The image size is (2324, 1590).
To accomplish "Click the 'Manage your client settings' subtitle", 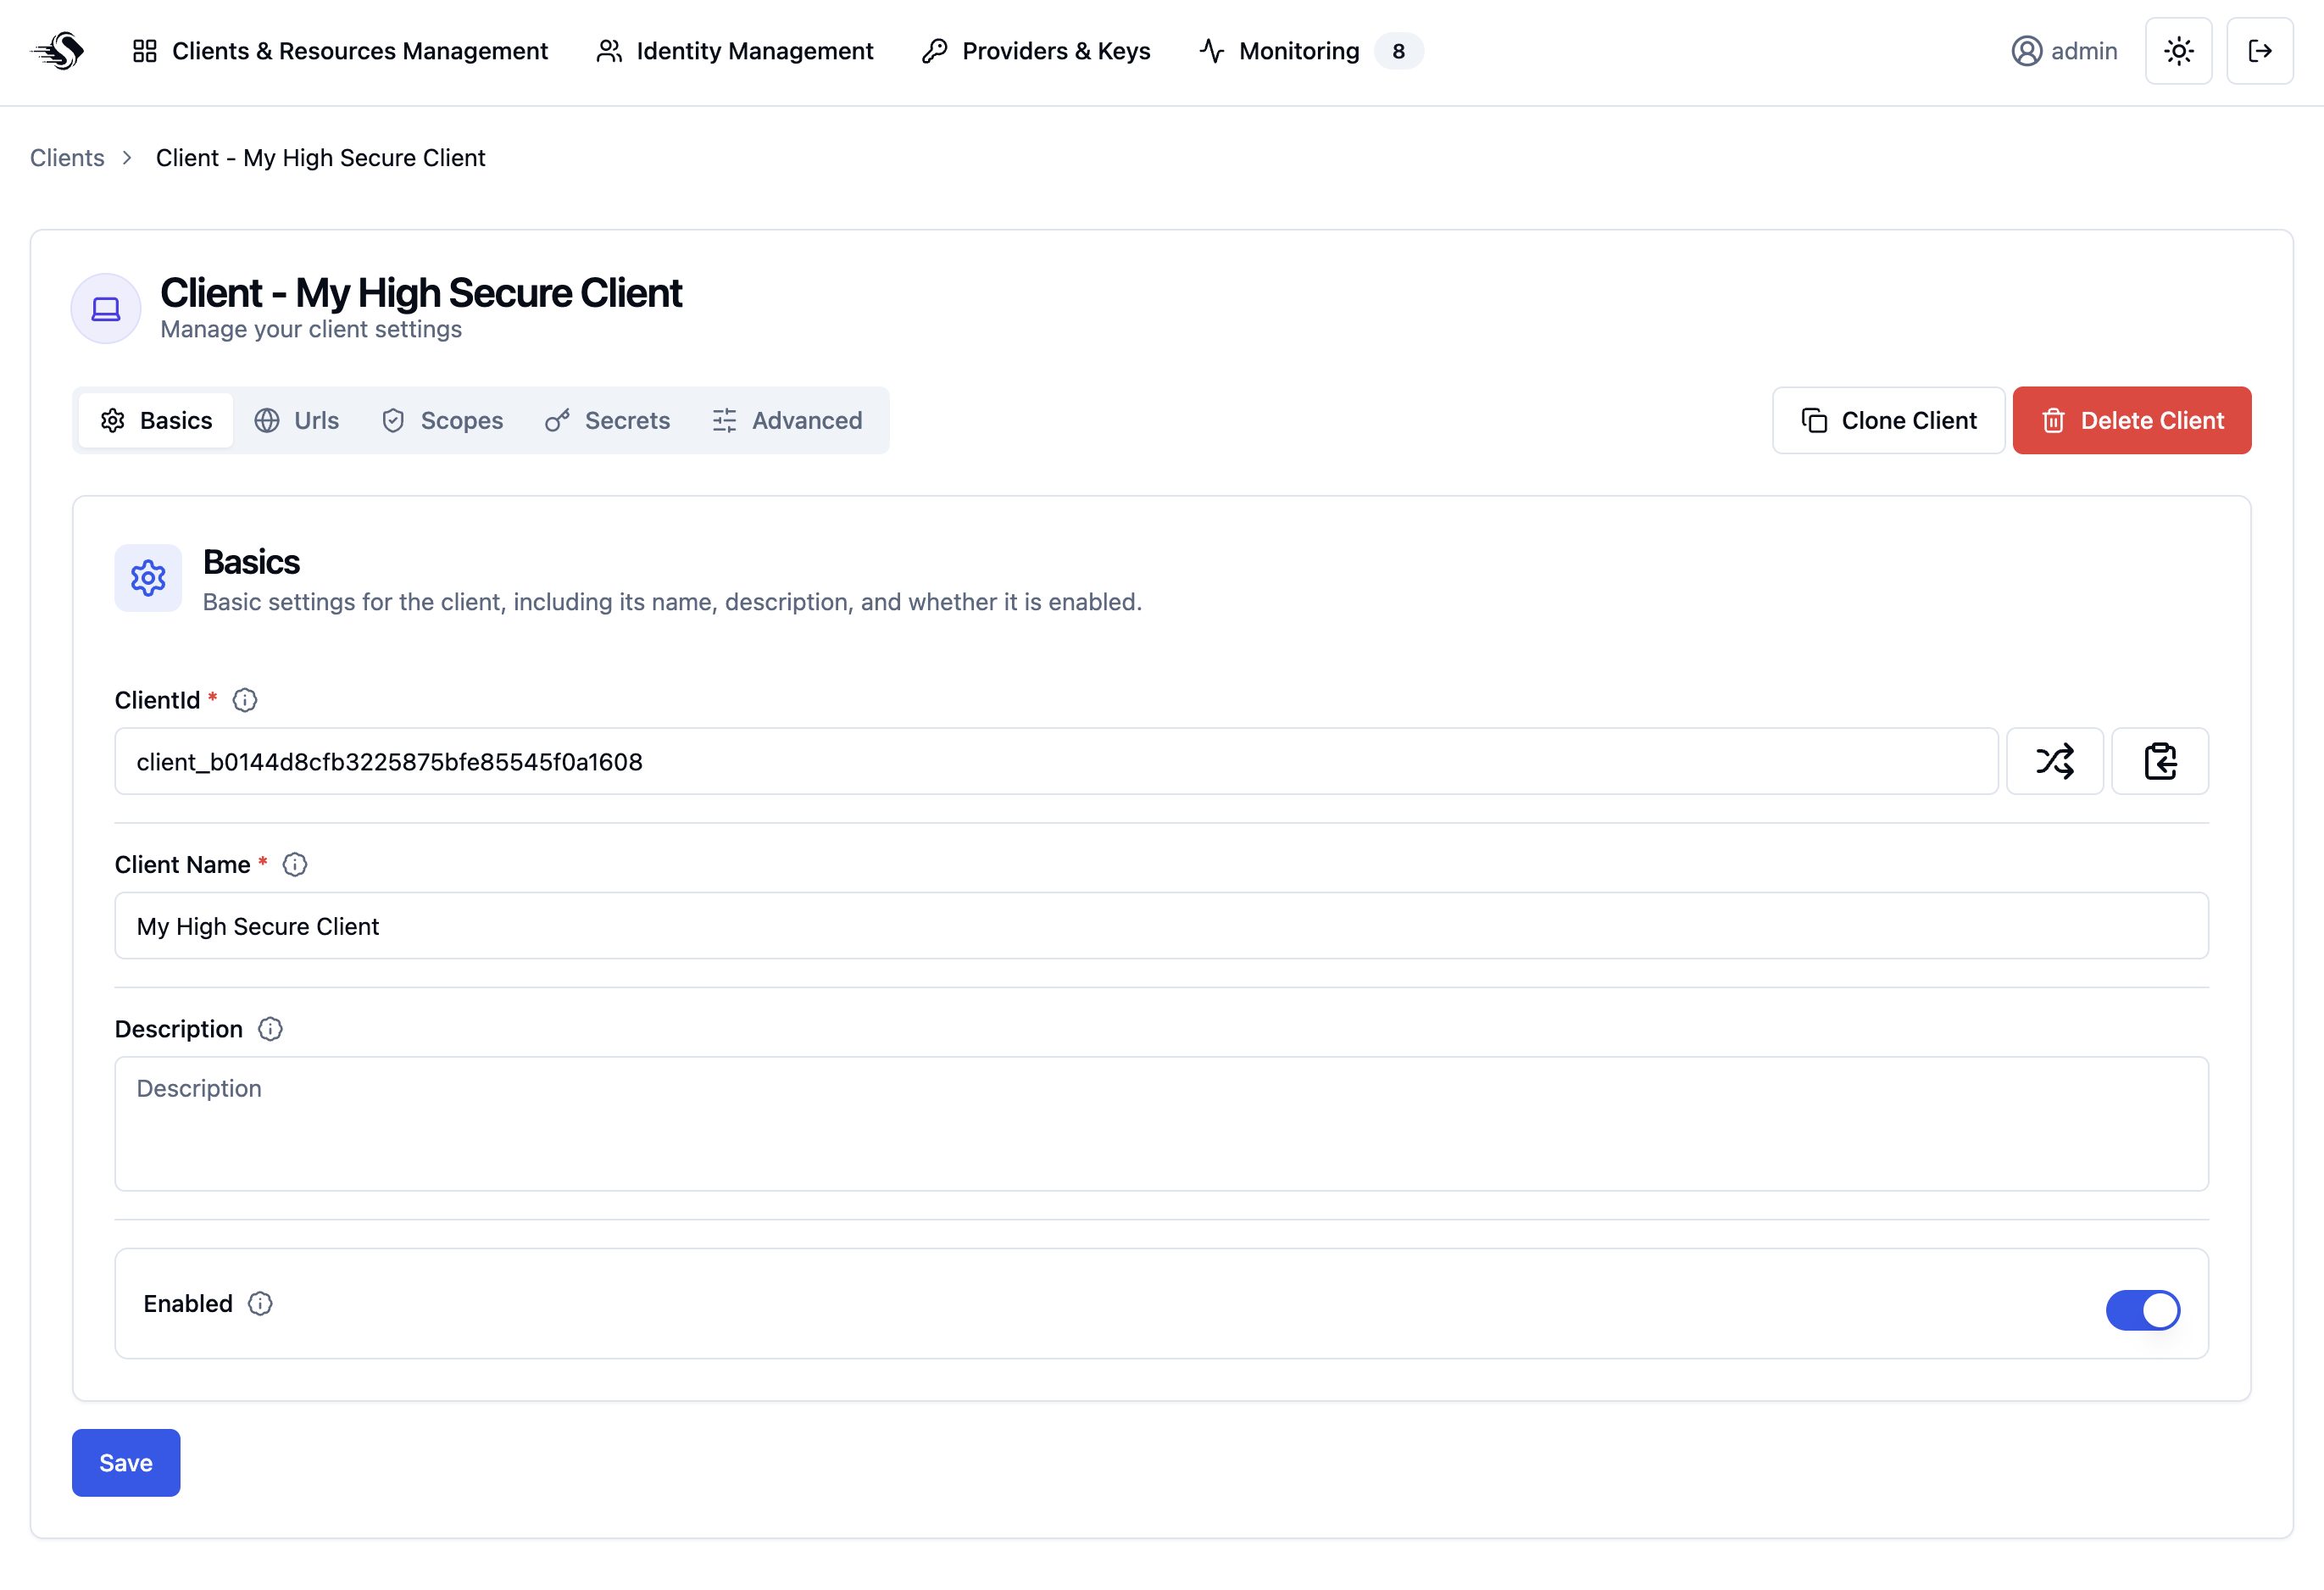I will click(x=311, y=329).
